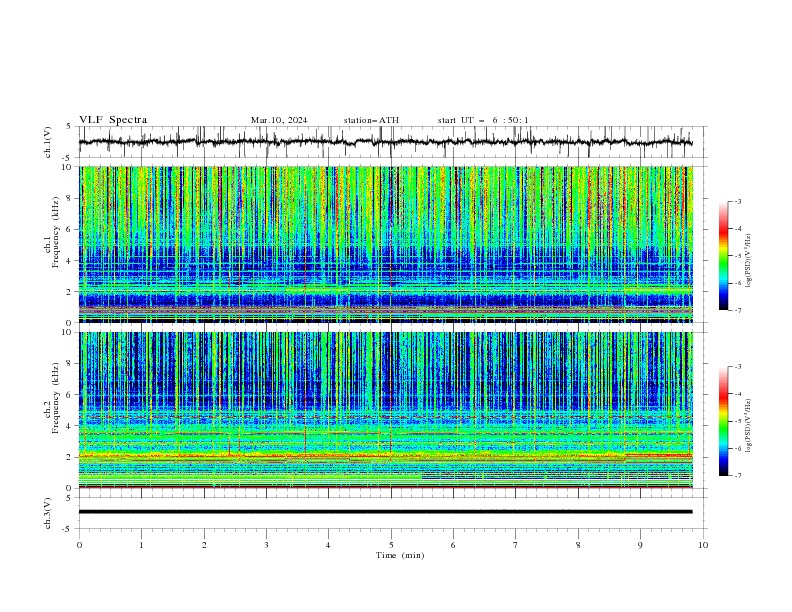
Task: Click the upper 'log(PSD)(V²/Hz)' colorbar label
Action: [x=748, y=261]
